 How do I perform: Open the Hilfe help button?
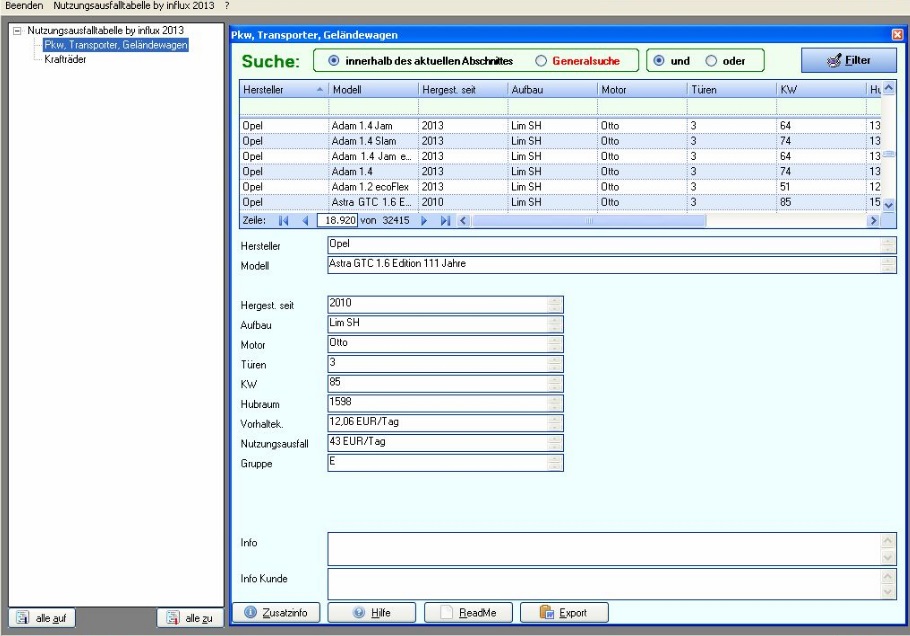tap(372, 613)
